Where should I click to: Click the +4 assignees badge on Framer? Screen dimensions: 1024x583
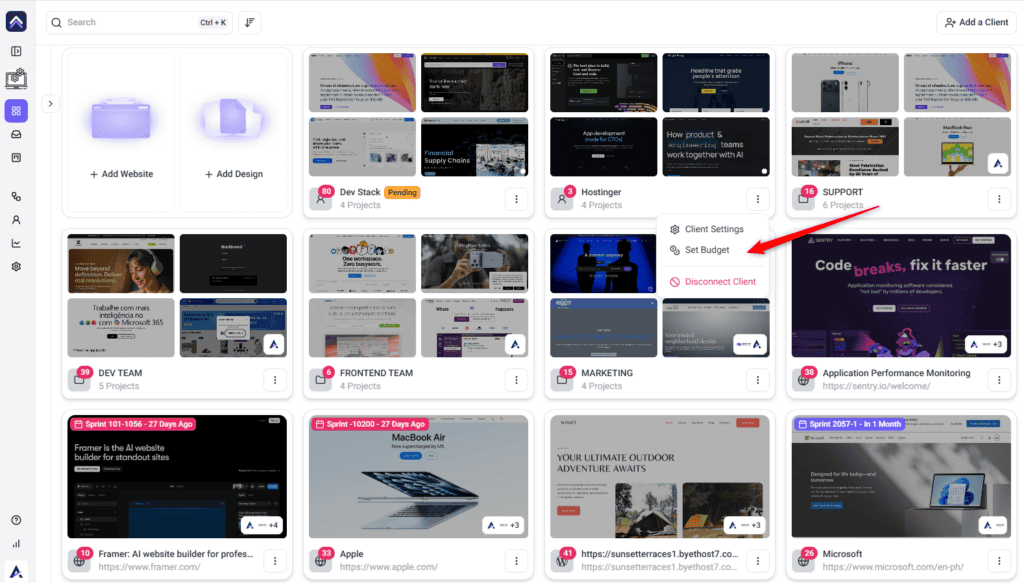(261, 526)
